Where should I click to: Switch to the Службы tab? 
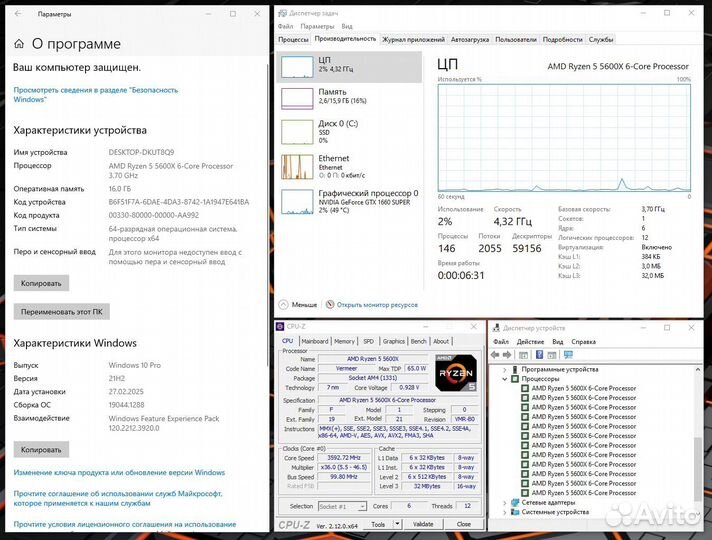point(601,40)
